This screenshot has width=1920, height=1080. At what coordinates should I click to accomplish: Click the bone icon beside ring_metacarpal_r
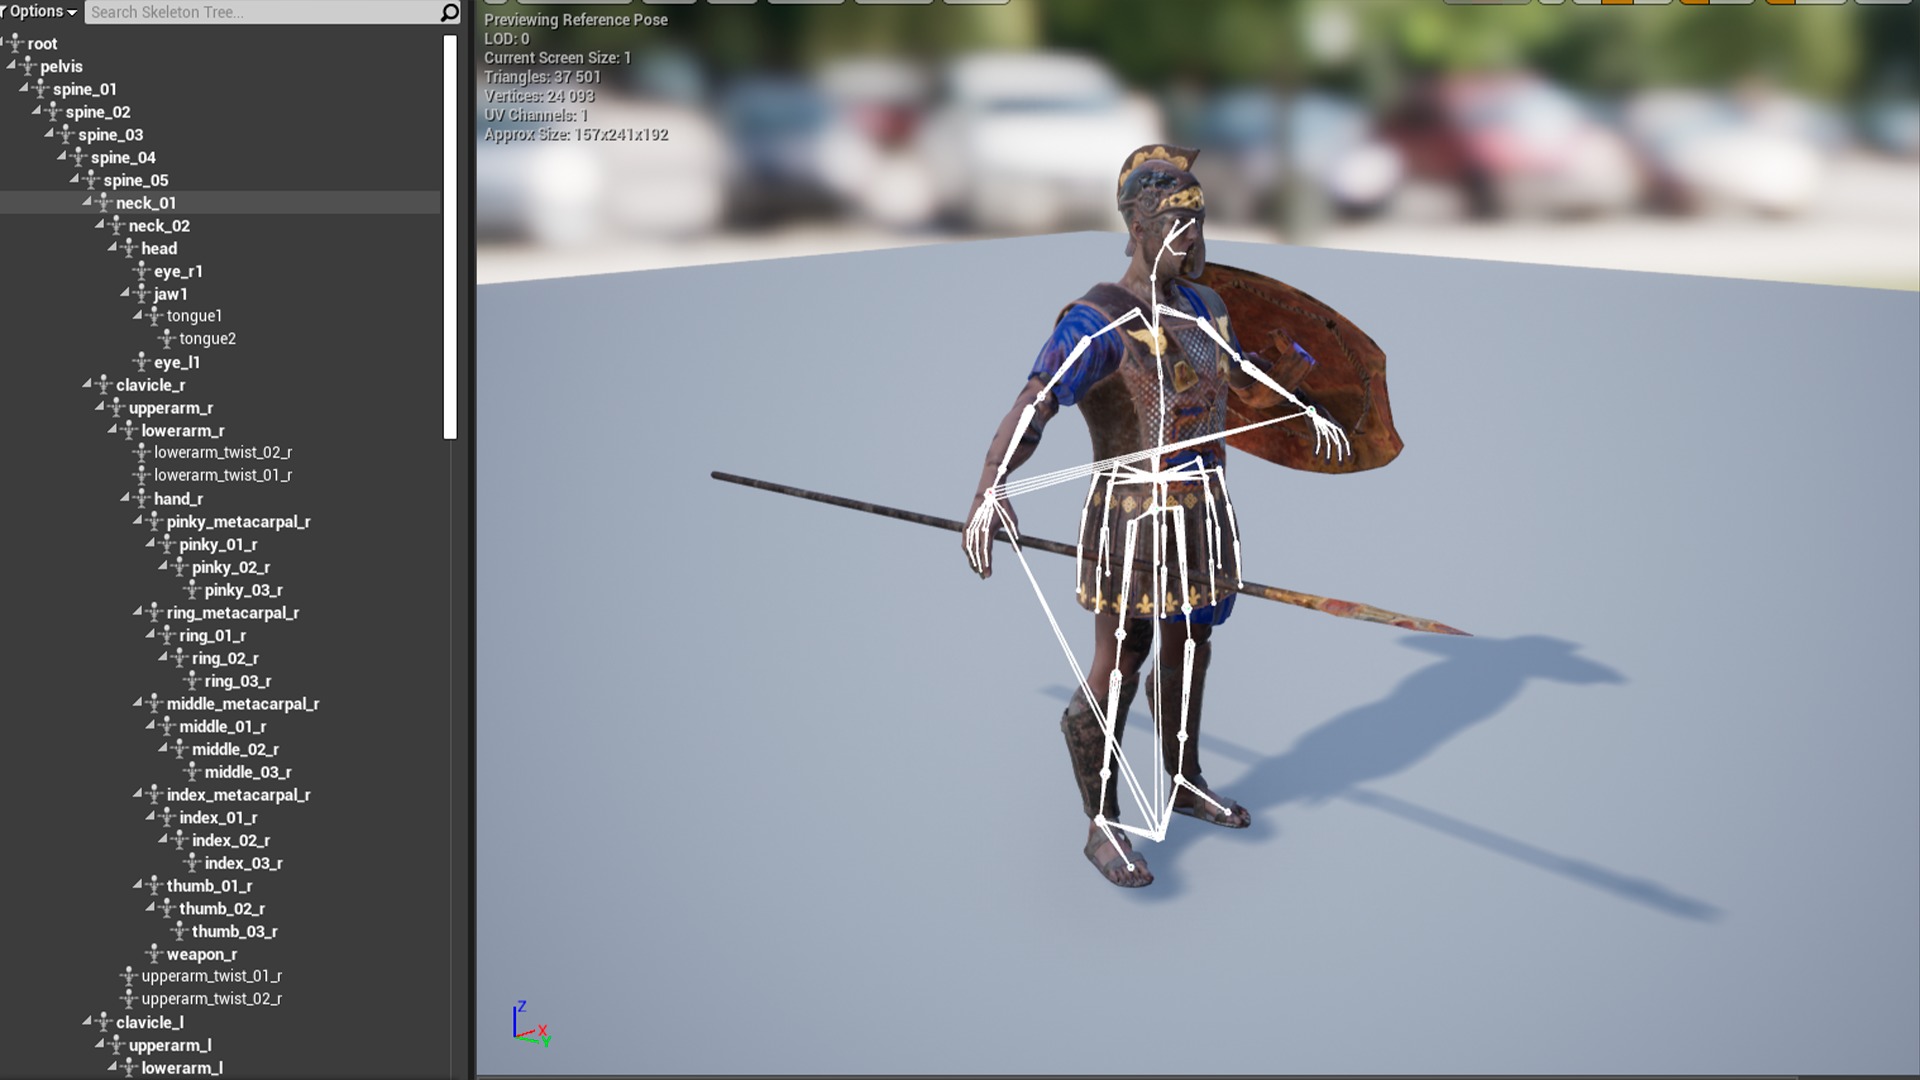click(x=155, y=613)
